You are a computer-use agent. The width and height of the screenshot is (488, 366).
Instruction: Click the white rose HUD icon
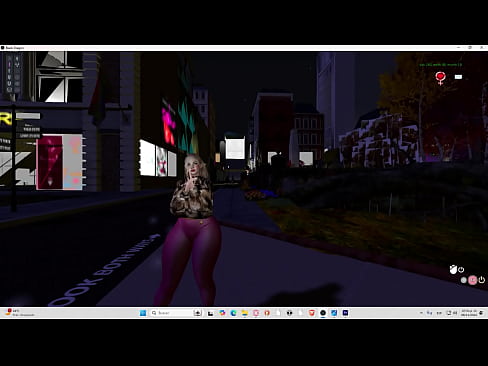453,269
